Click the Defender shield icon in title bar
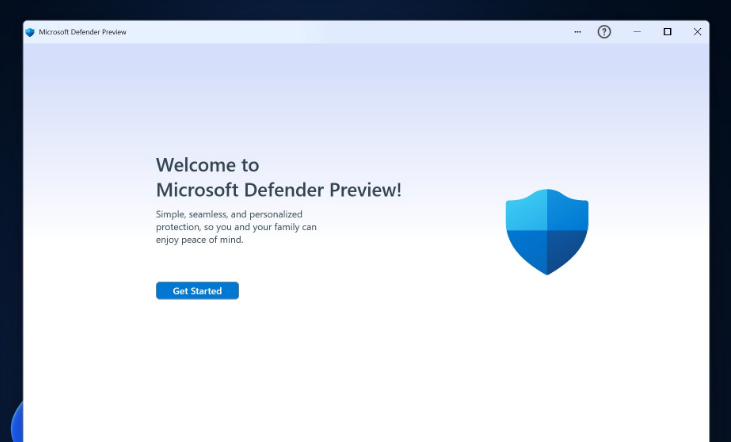 (x=30, y=32)
